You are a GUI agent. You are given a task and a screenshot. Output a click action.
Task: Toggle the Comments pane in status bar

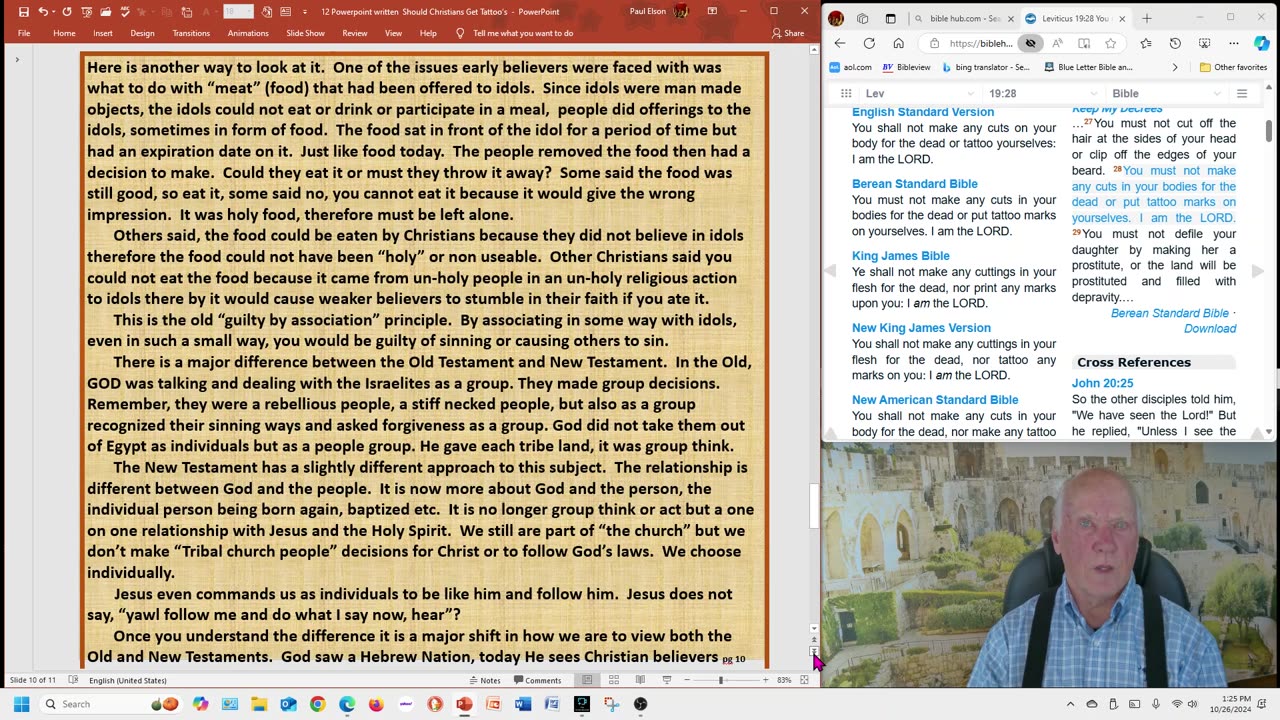coord(538,680)
